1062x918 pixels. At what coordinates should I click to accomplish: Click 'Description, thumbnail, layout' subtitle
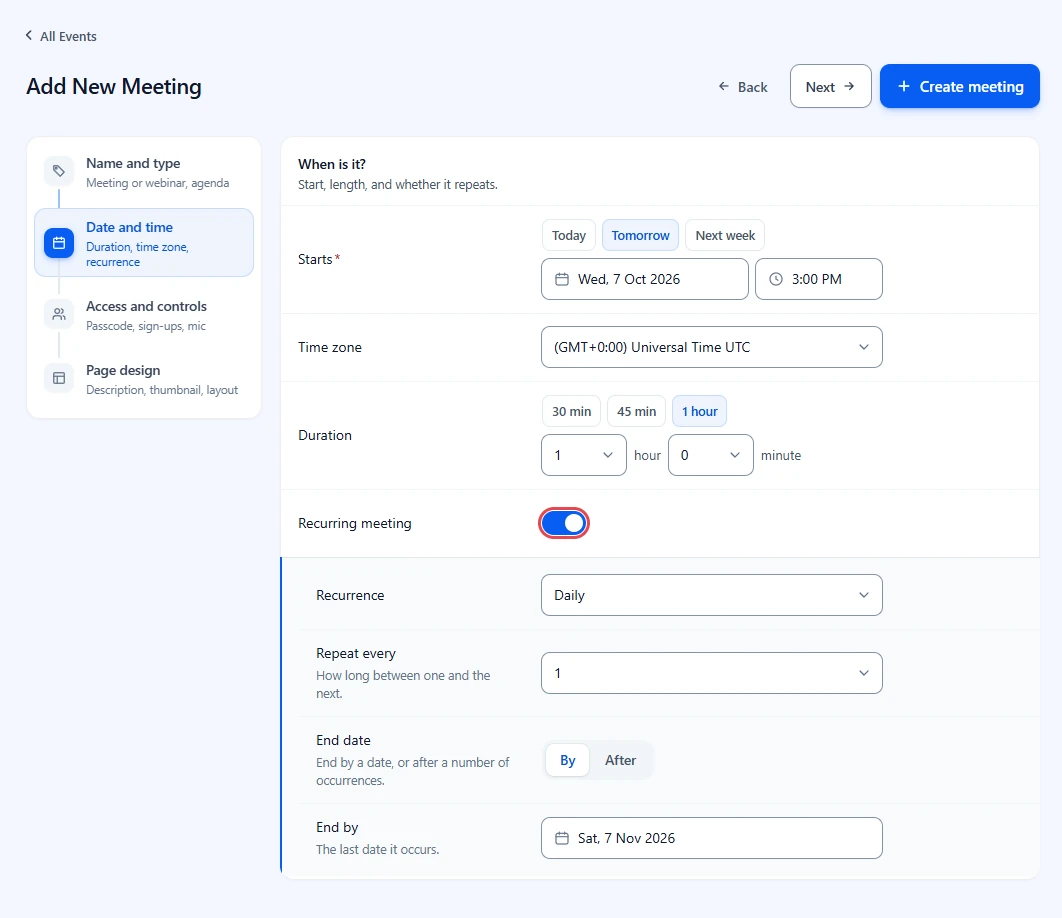(x=162, y=390)
